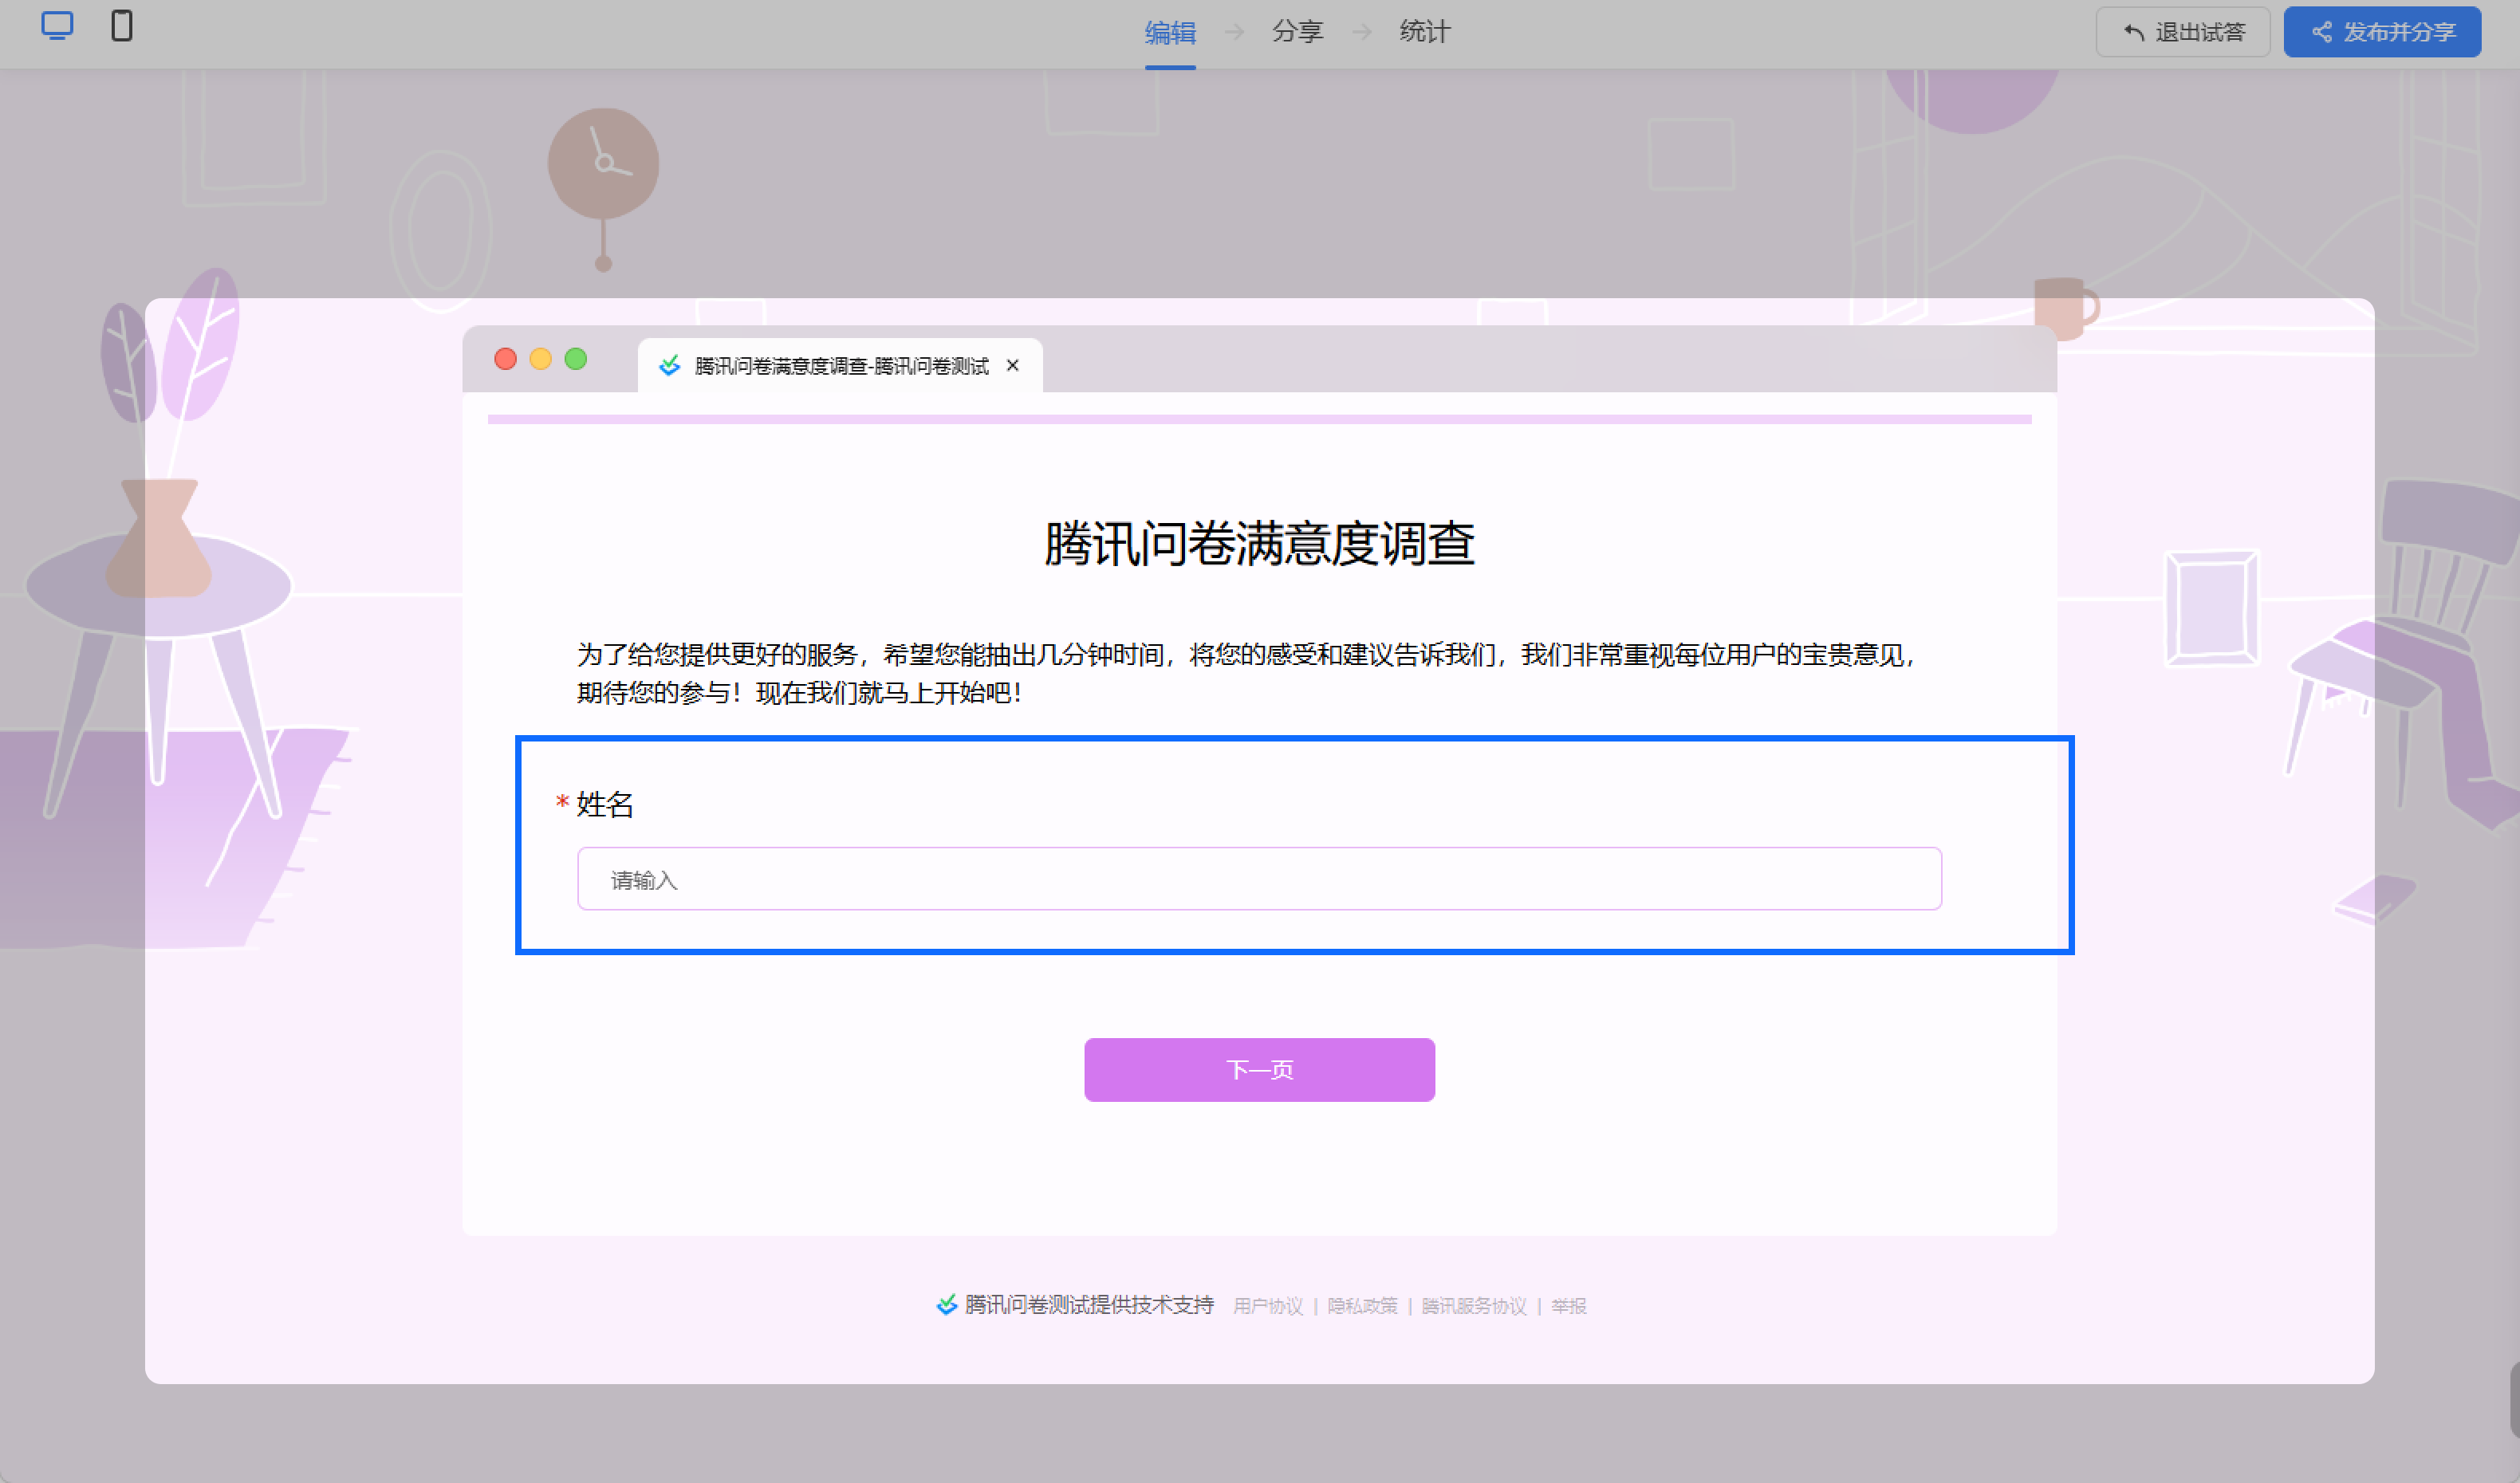Open the 编辑 step tab
2520x1483 pixels.
1170,33
